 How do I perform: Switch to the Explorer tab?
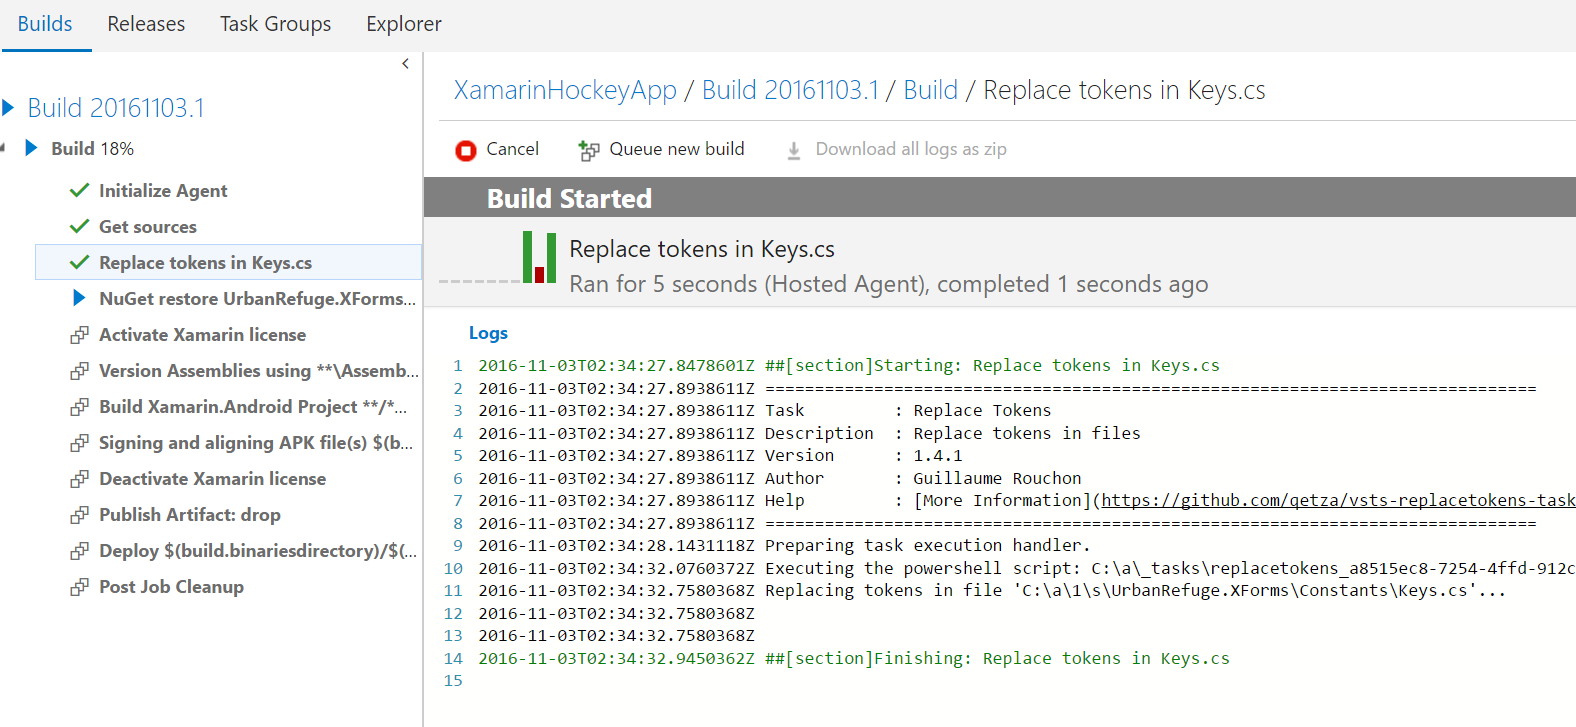pyautogui.click(x=404, y=24)
